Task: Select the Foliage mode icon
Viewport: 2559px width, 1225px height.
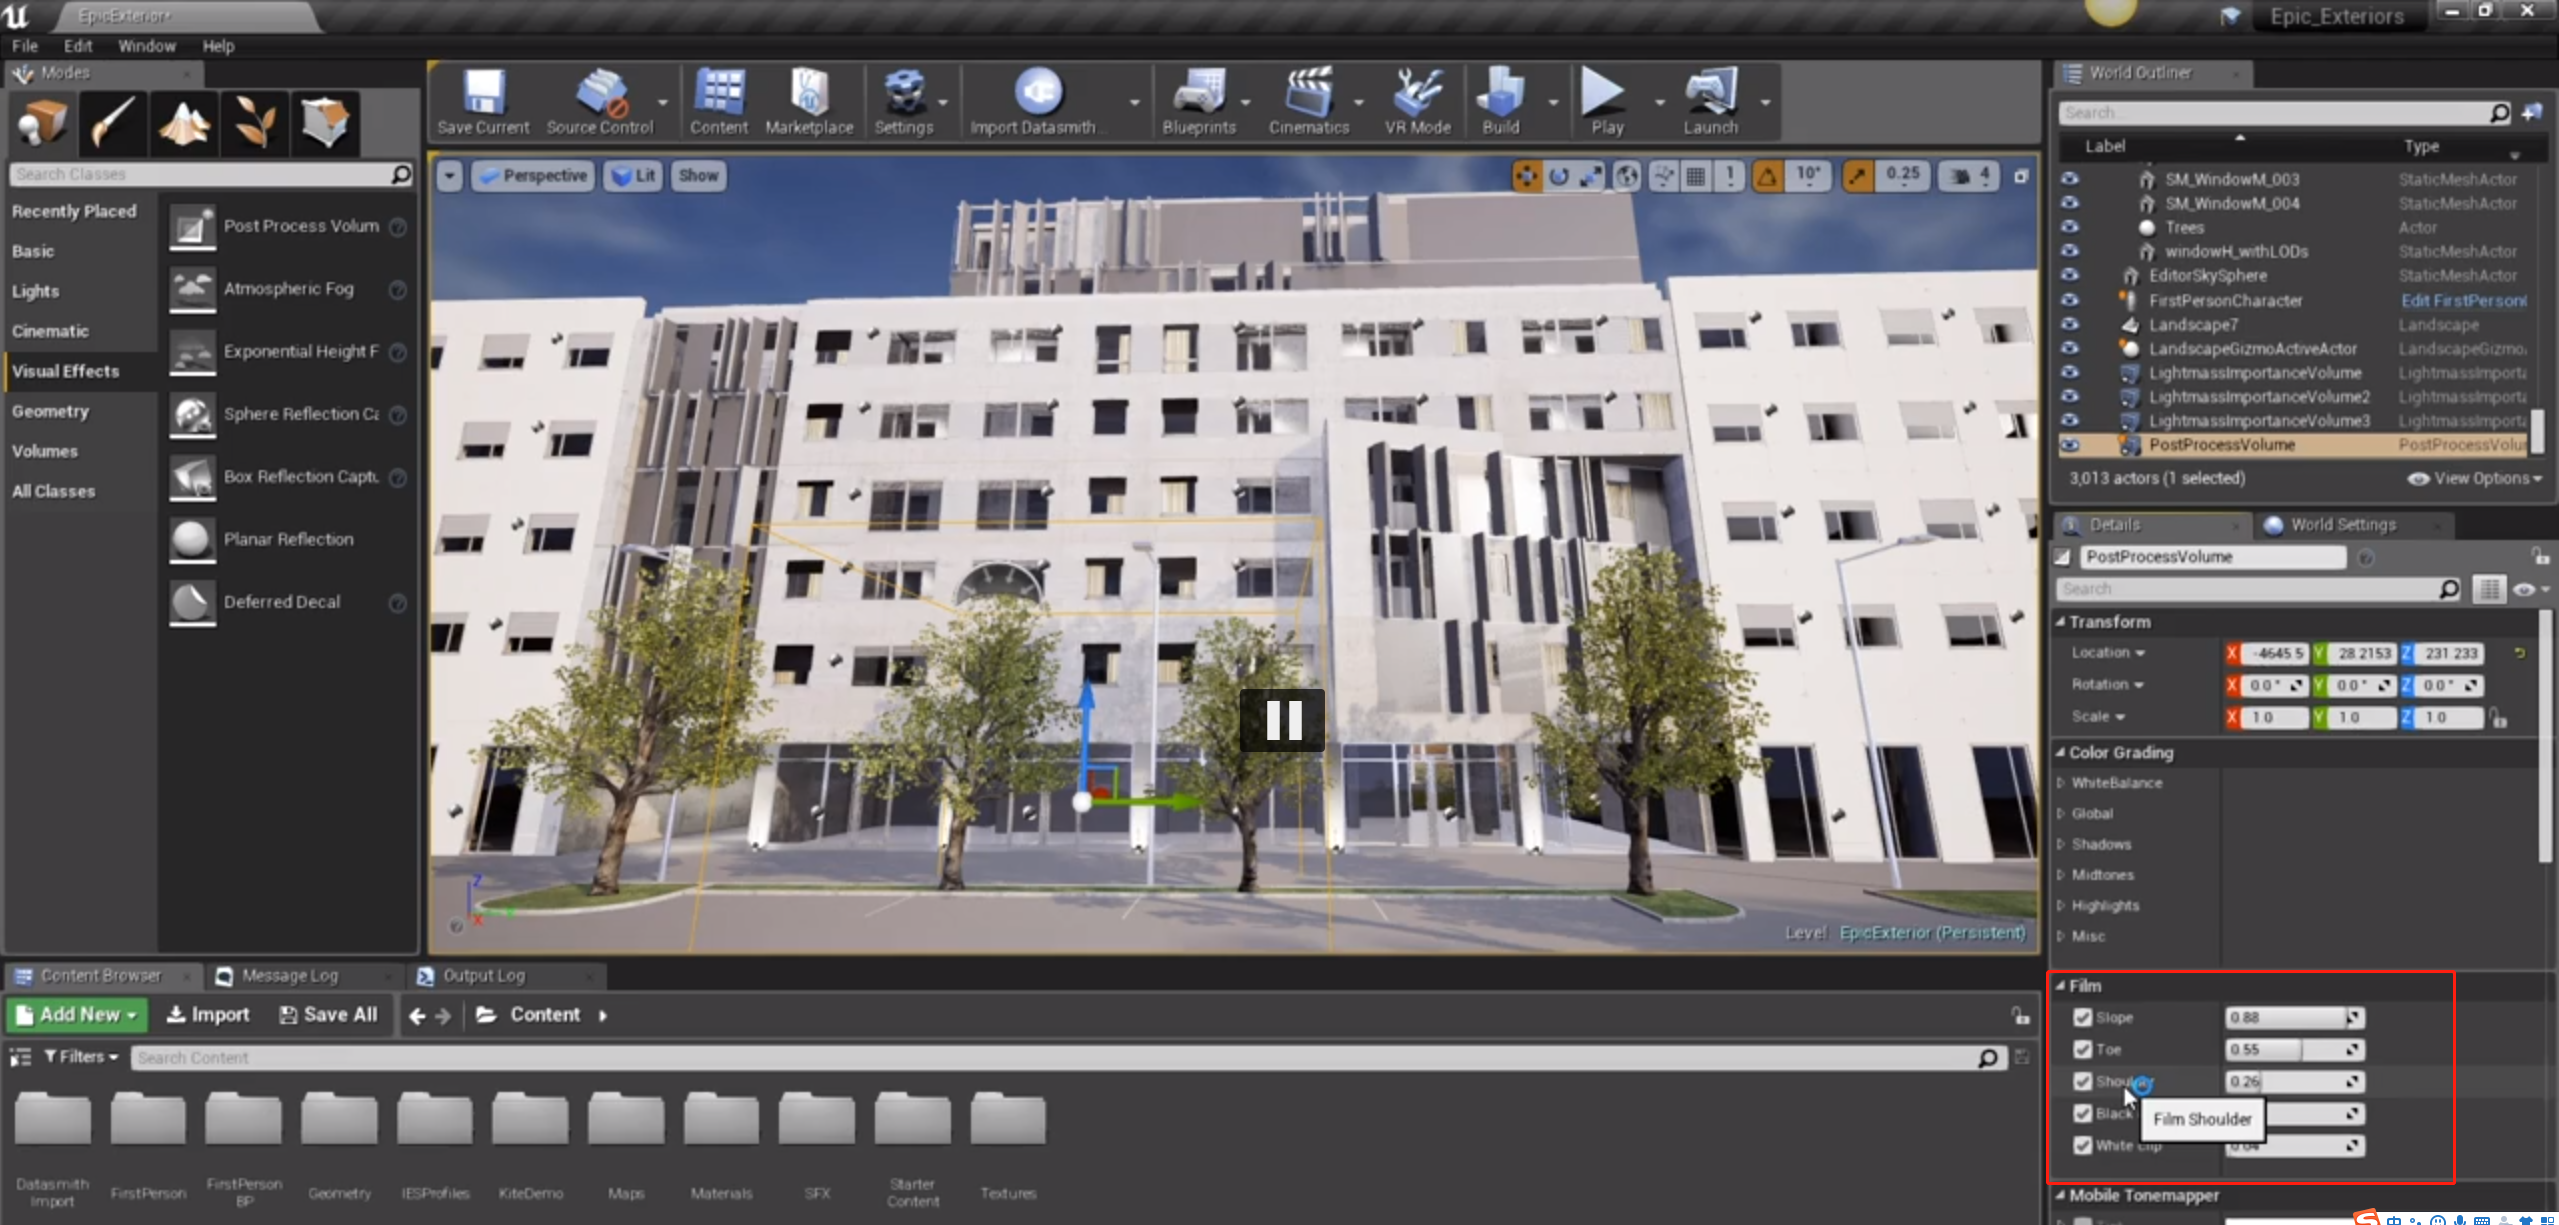Action: pos(255,124)
